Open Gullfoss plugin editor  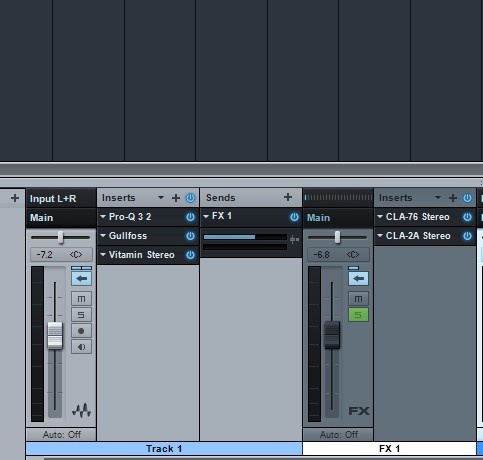tap(128, 236)
